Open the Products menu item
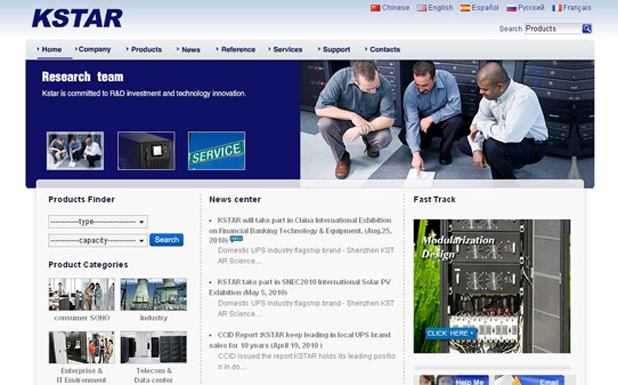 pos(146,50)
